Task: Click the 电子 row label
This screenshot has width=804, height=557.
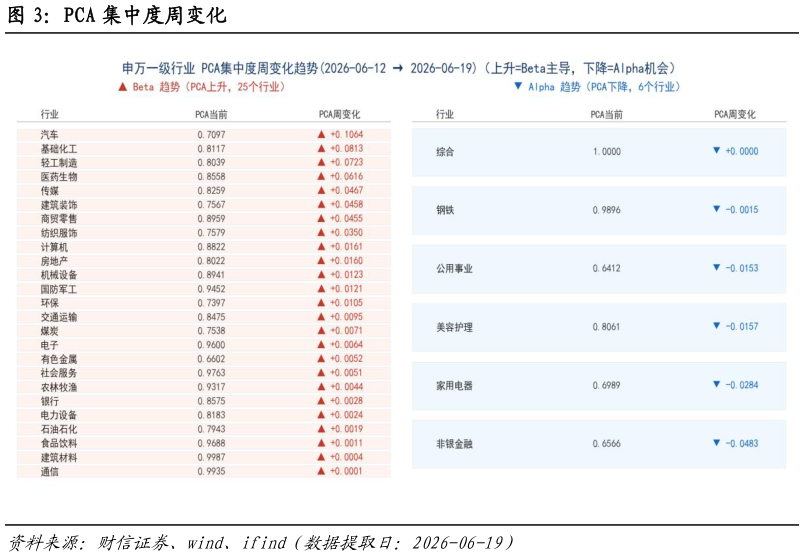Action: pos(50,345)
